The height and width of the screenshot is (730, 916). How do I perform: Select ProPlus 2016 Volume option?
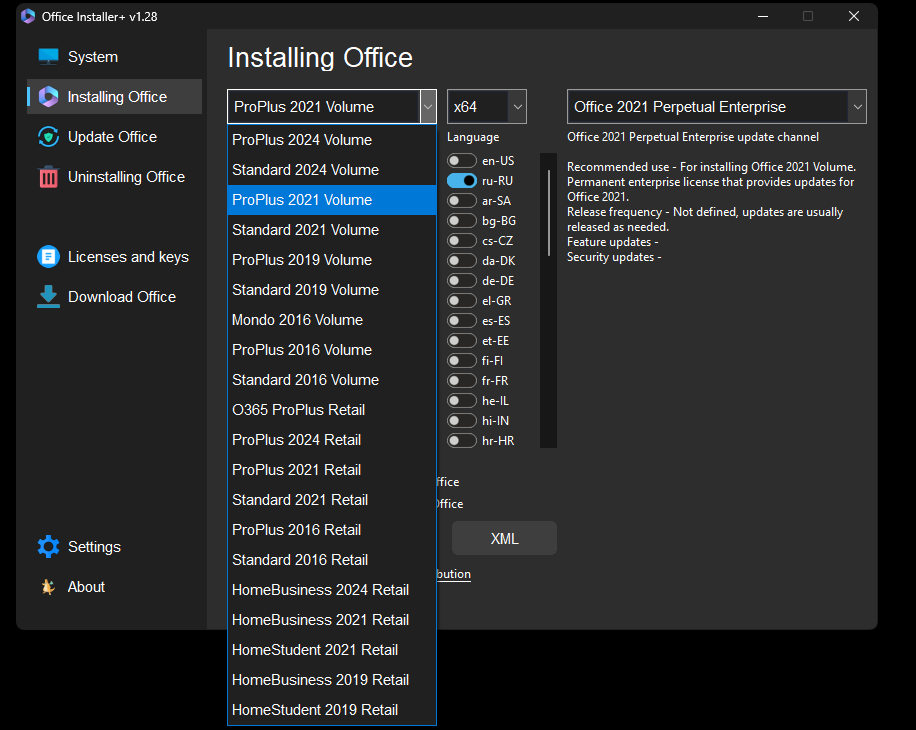(x=332, y=350)
